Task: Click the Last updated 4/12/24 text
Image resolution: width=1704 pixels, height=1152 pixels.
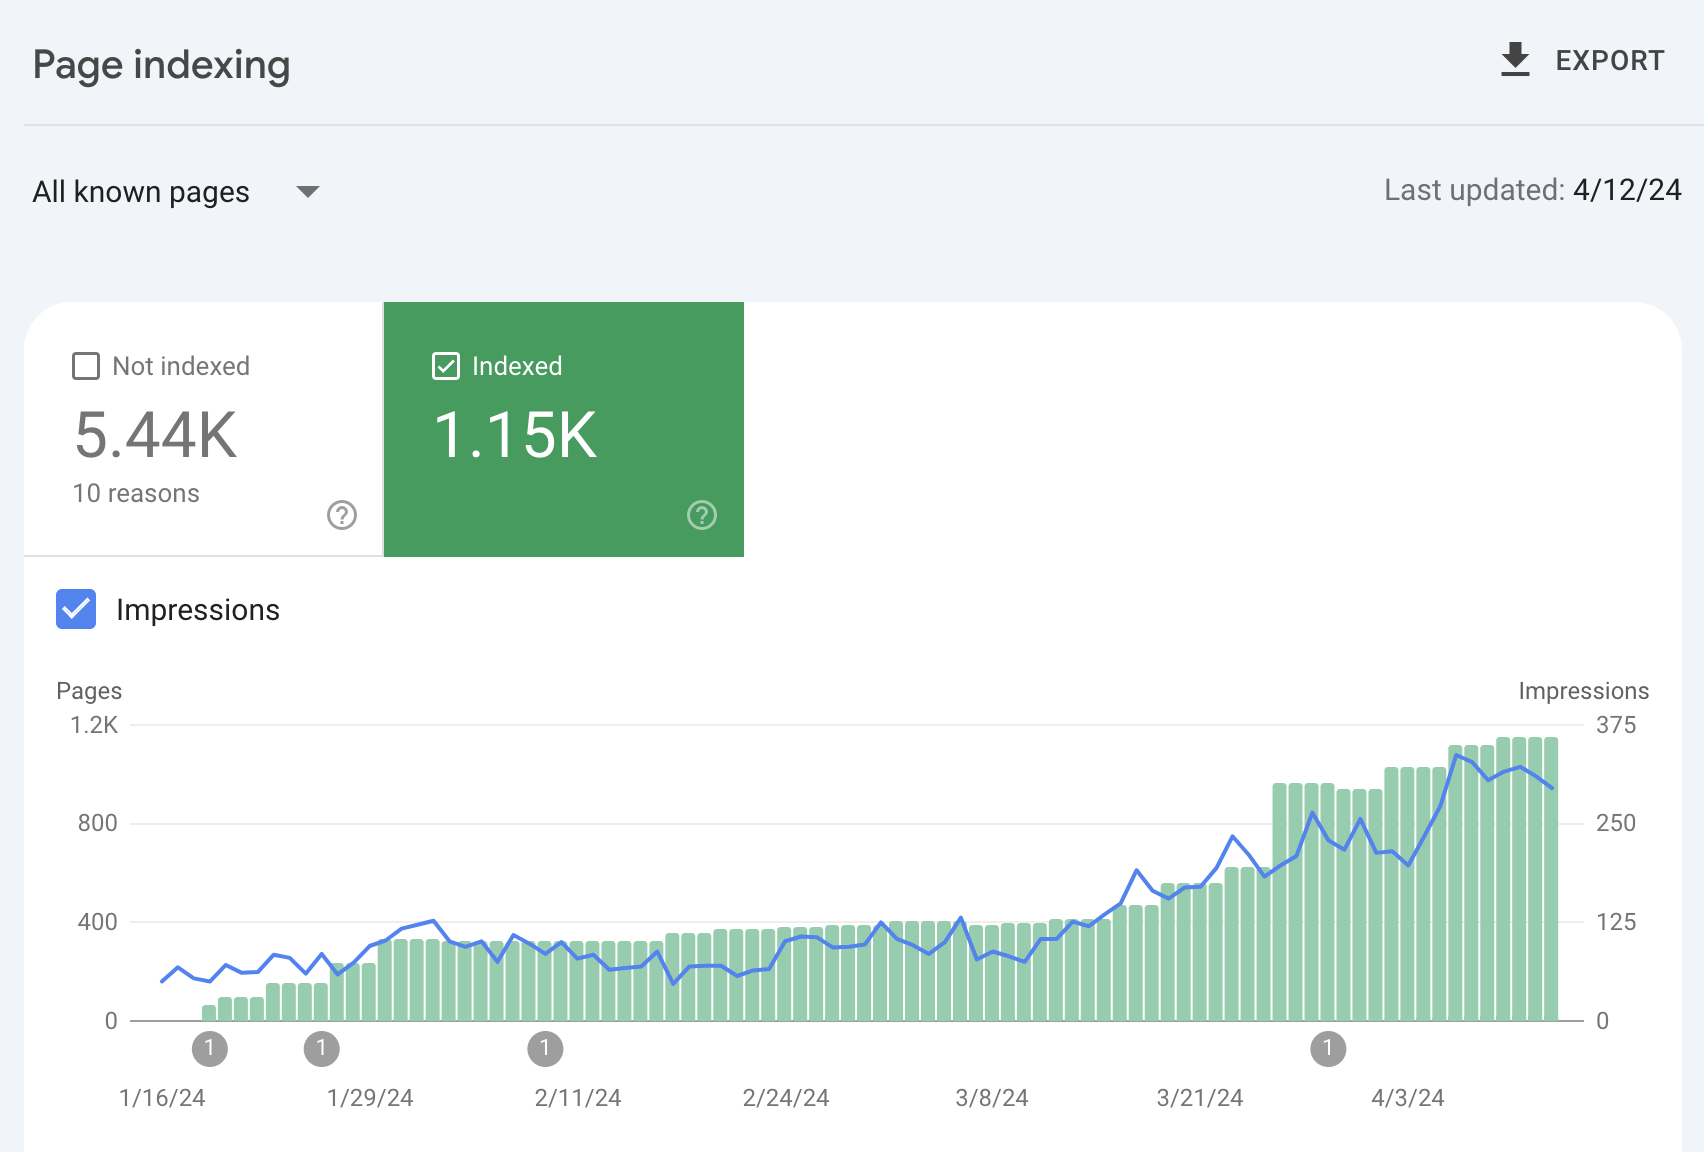Action: click(1533, 190)
